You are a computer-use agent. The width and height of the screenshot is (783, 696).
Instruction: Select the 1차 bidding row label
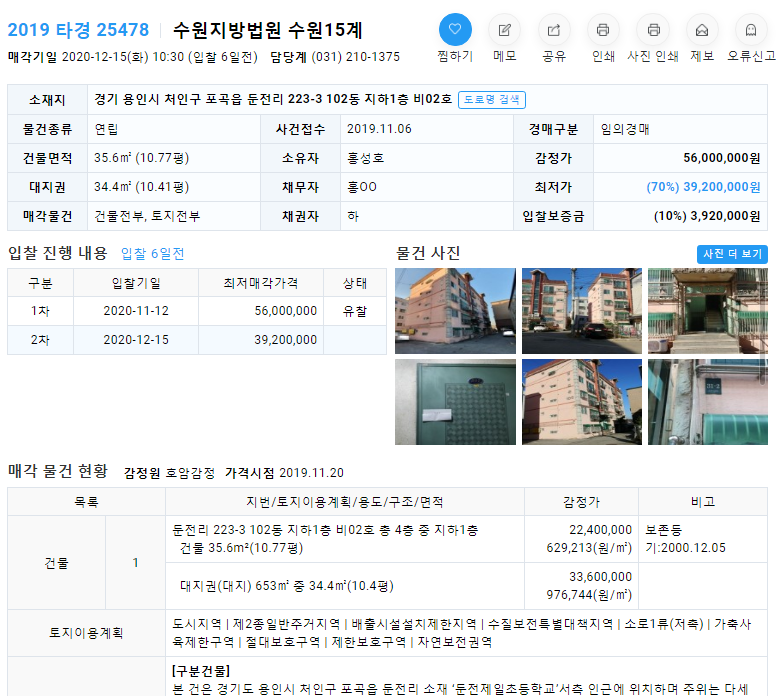(40, 311)
